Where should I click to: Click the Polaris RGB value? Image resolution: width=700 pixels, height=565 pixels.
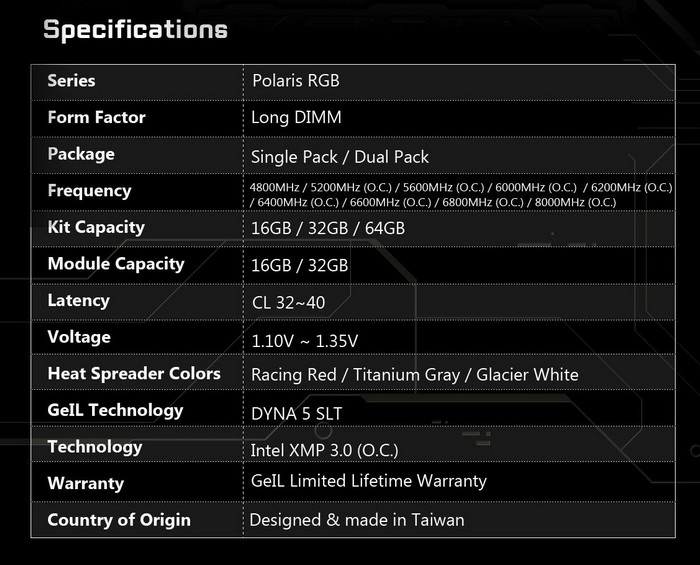pyautogui.click(x=296, y=80)
